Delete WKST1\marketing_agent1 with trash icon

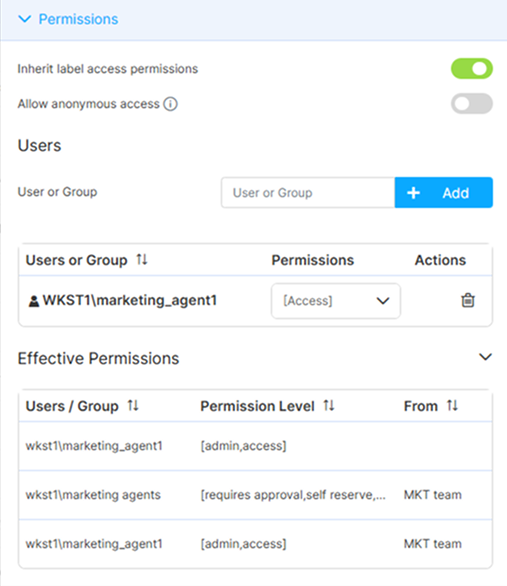tap(468, 300)
